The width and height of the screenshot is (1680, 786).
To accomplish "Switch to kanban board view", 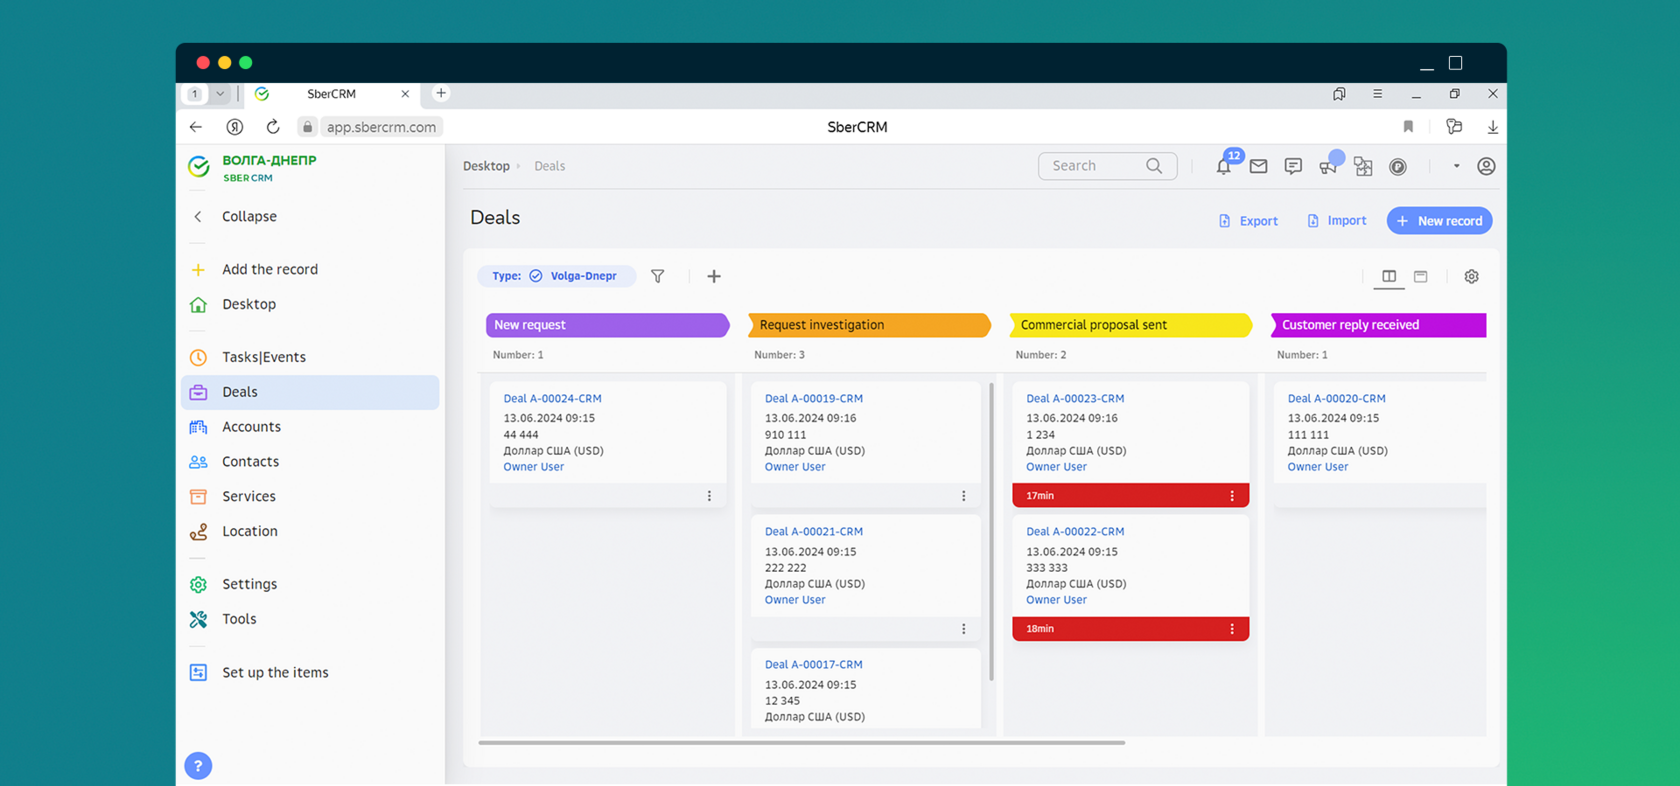I will pos(1389,276).
